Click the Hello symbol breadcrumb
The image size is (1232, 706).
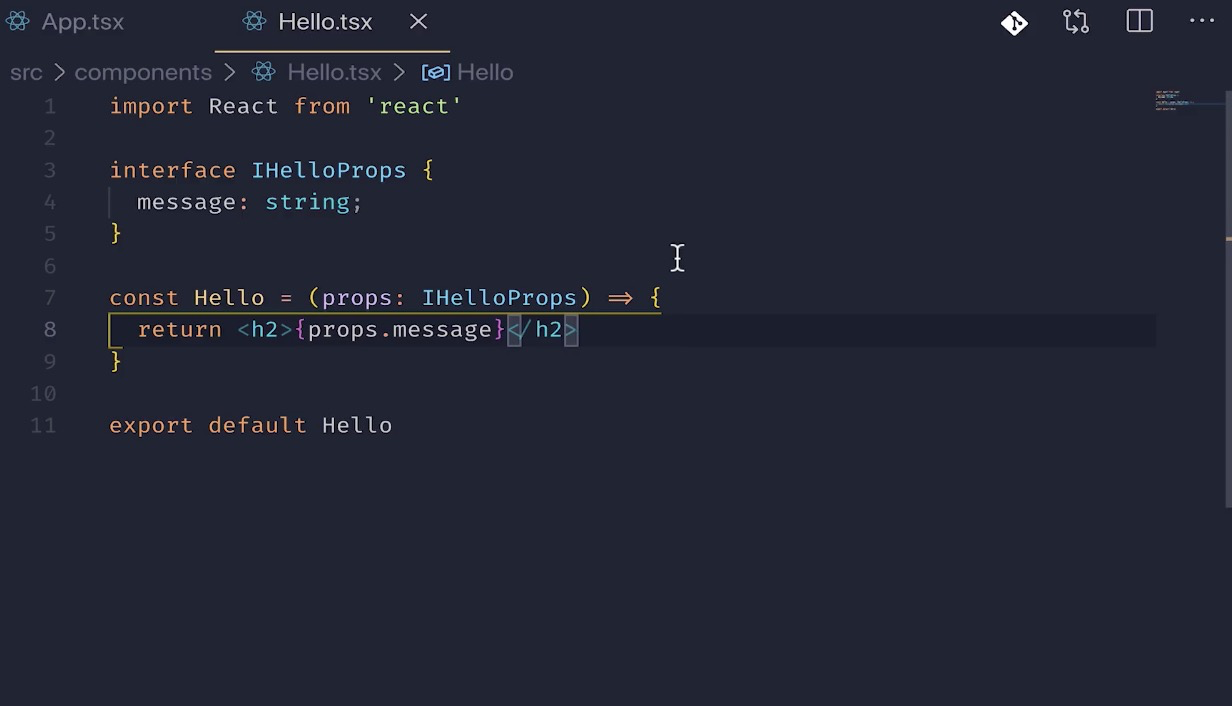coord(485,72)
